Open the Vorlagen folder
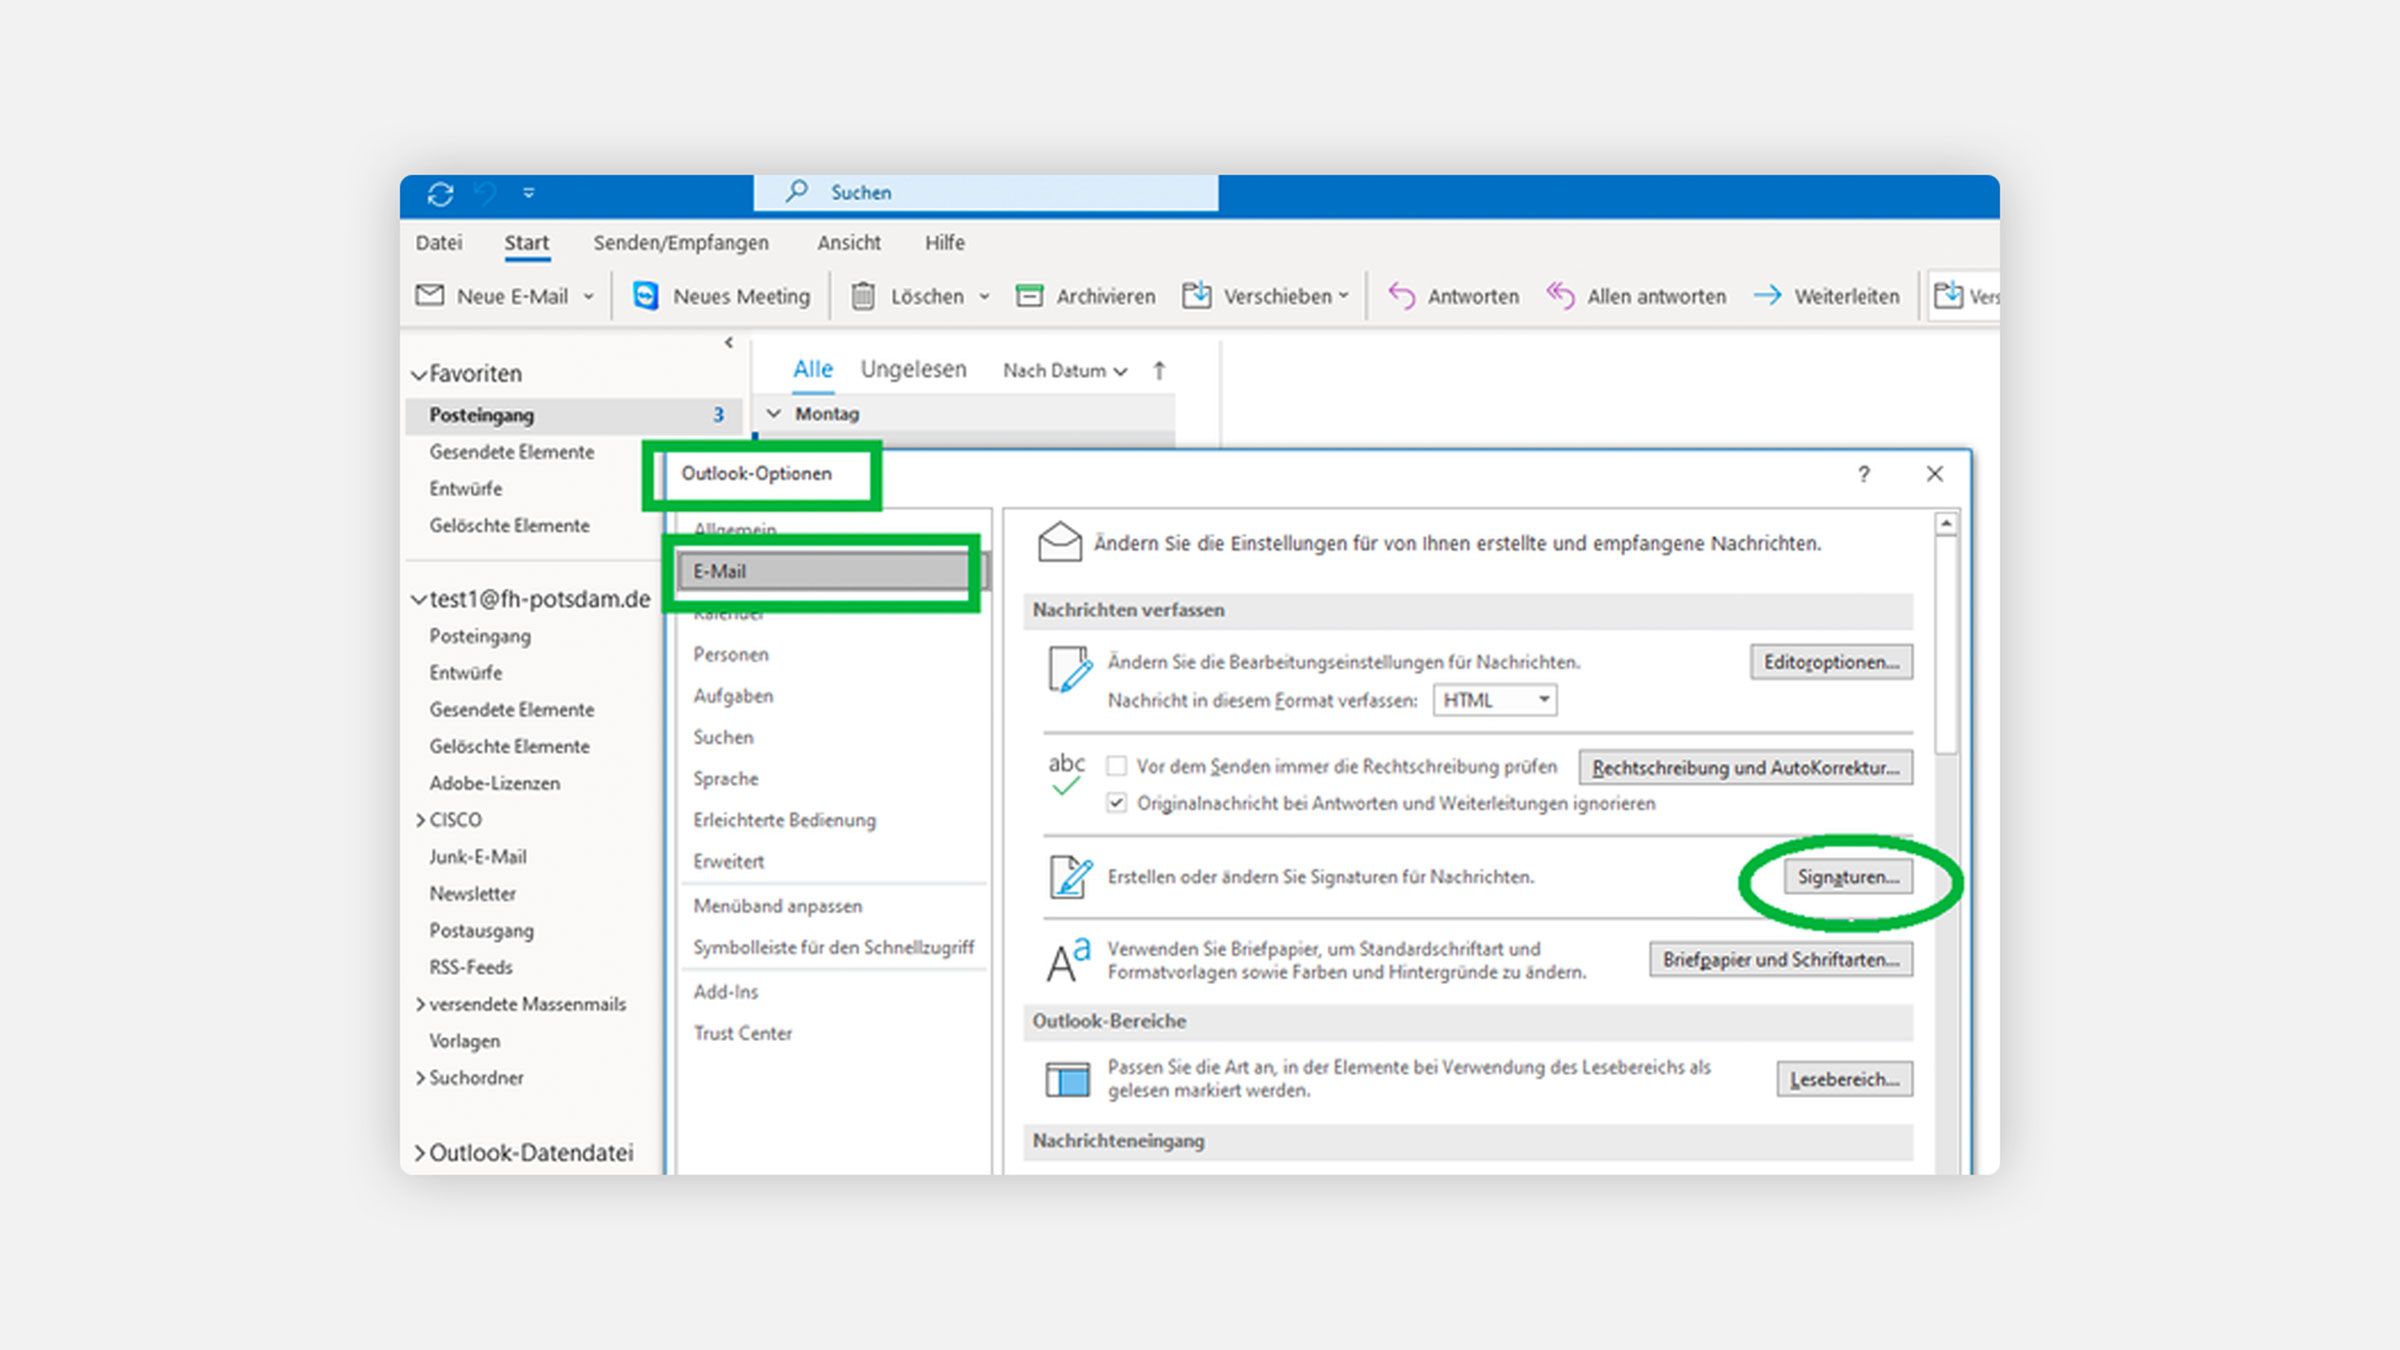This screenshot has width=2400, height=1350. (x=465, y=1041)
